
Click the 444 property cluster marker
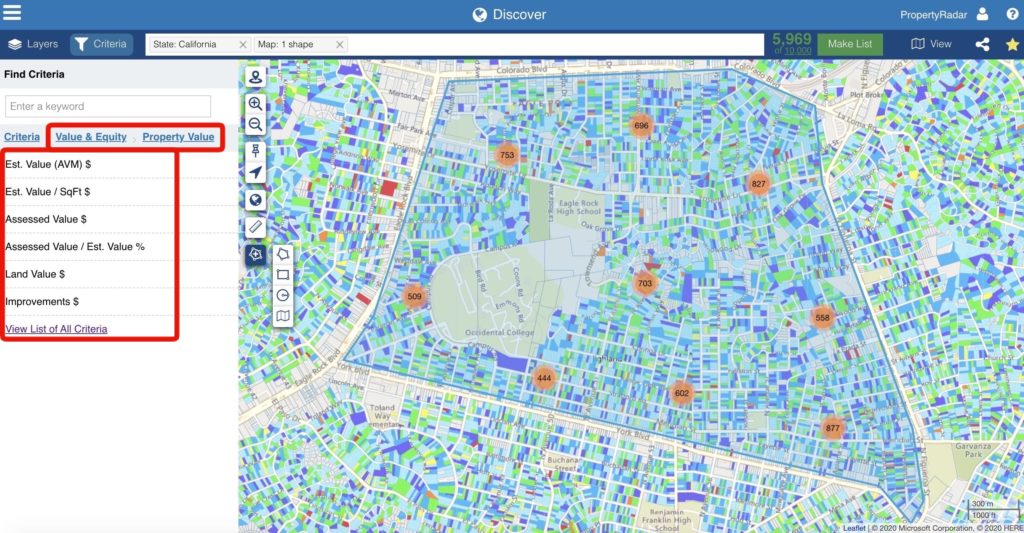click(544, 378)
